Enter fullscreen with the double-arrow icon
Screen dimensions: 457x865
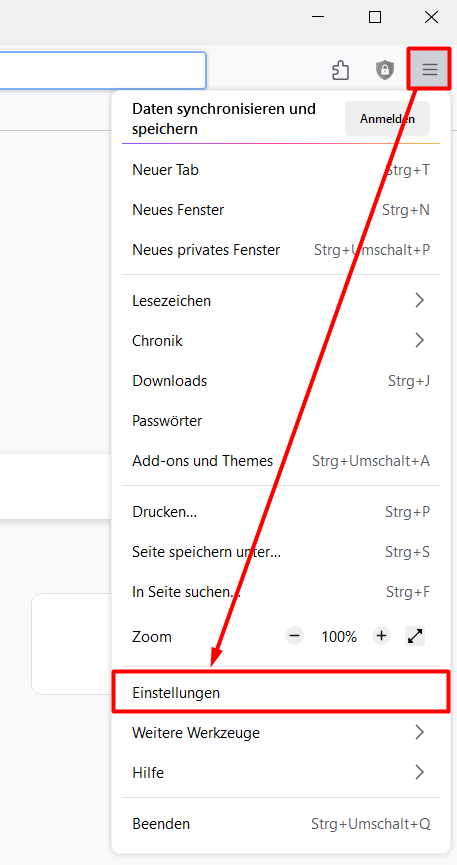coord(415,636)
